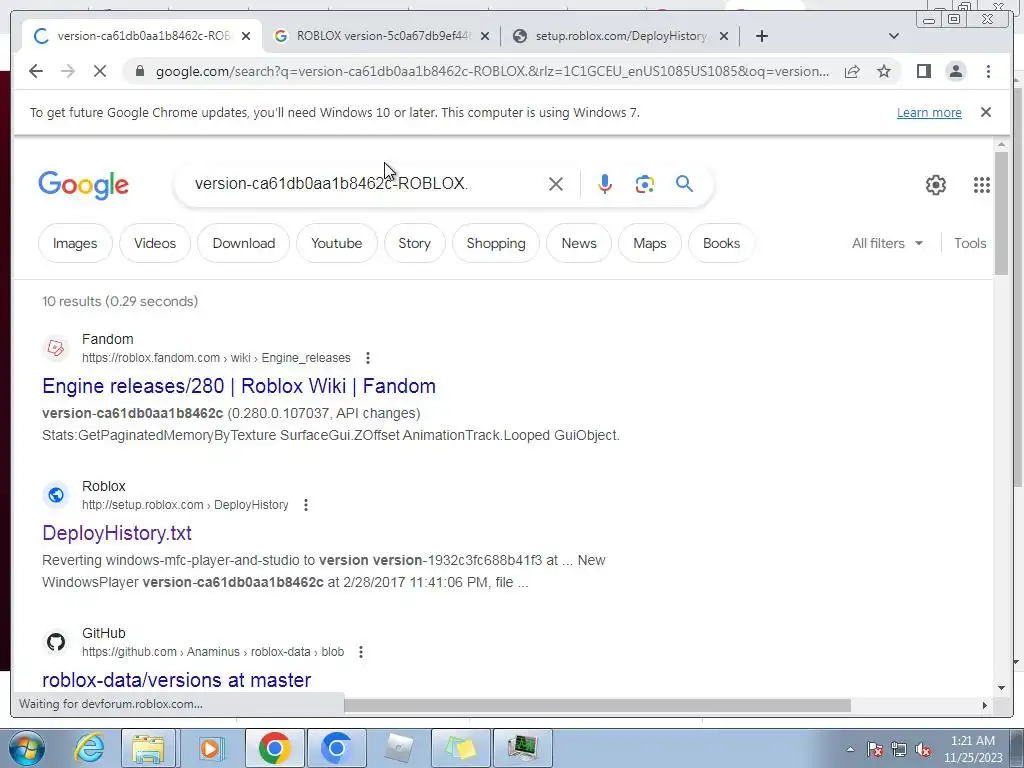This screenshot has width=1024, height=768.
Task: Click the horizontal scrollbar thumb
Action: (x=597, y=705)
